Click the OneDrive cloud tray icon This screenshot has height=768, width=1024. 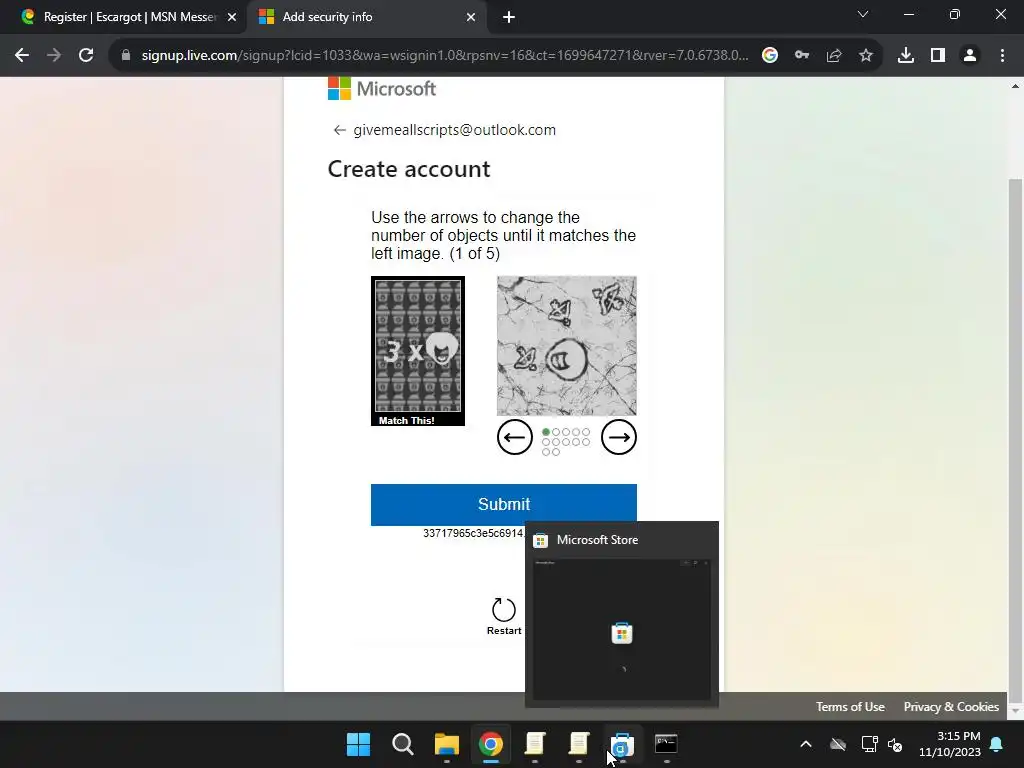tap(838, 744)
